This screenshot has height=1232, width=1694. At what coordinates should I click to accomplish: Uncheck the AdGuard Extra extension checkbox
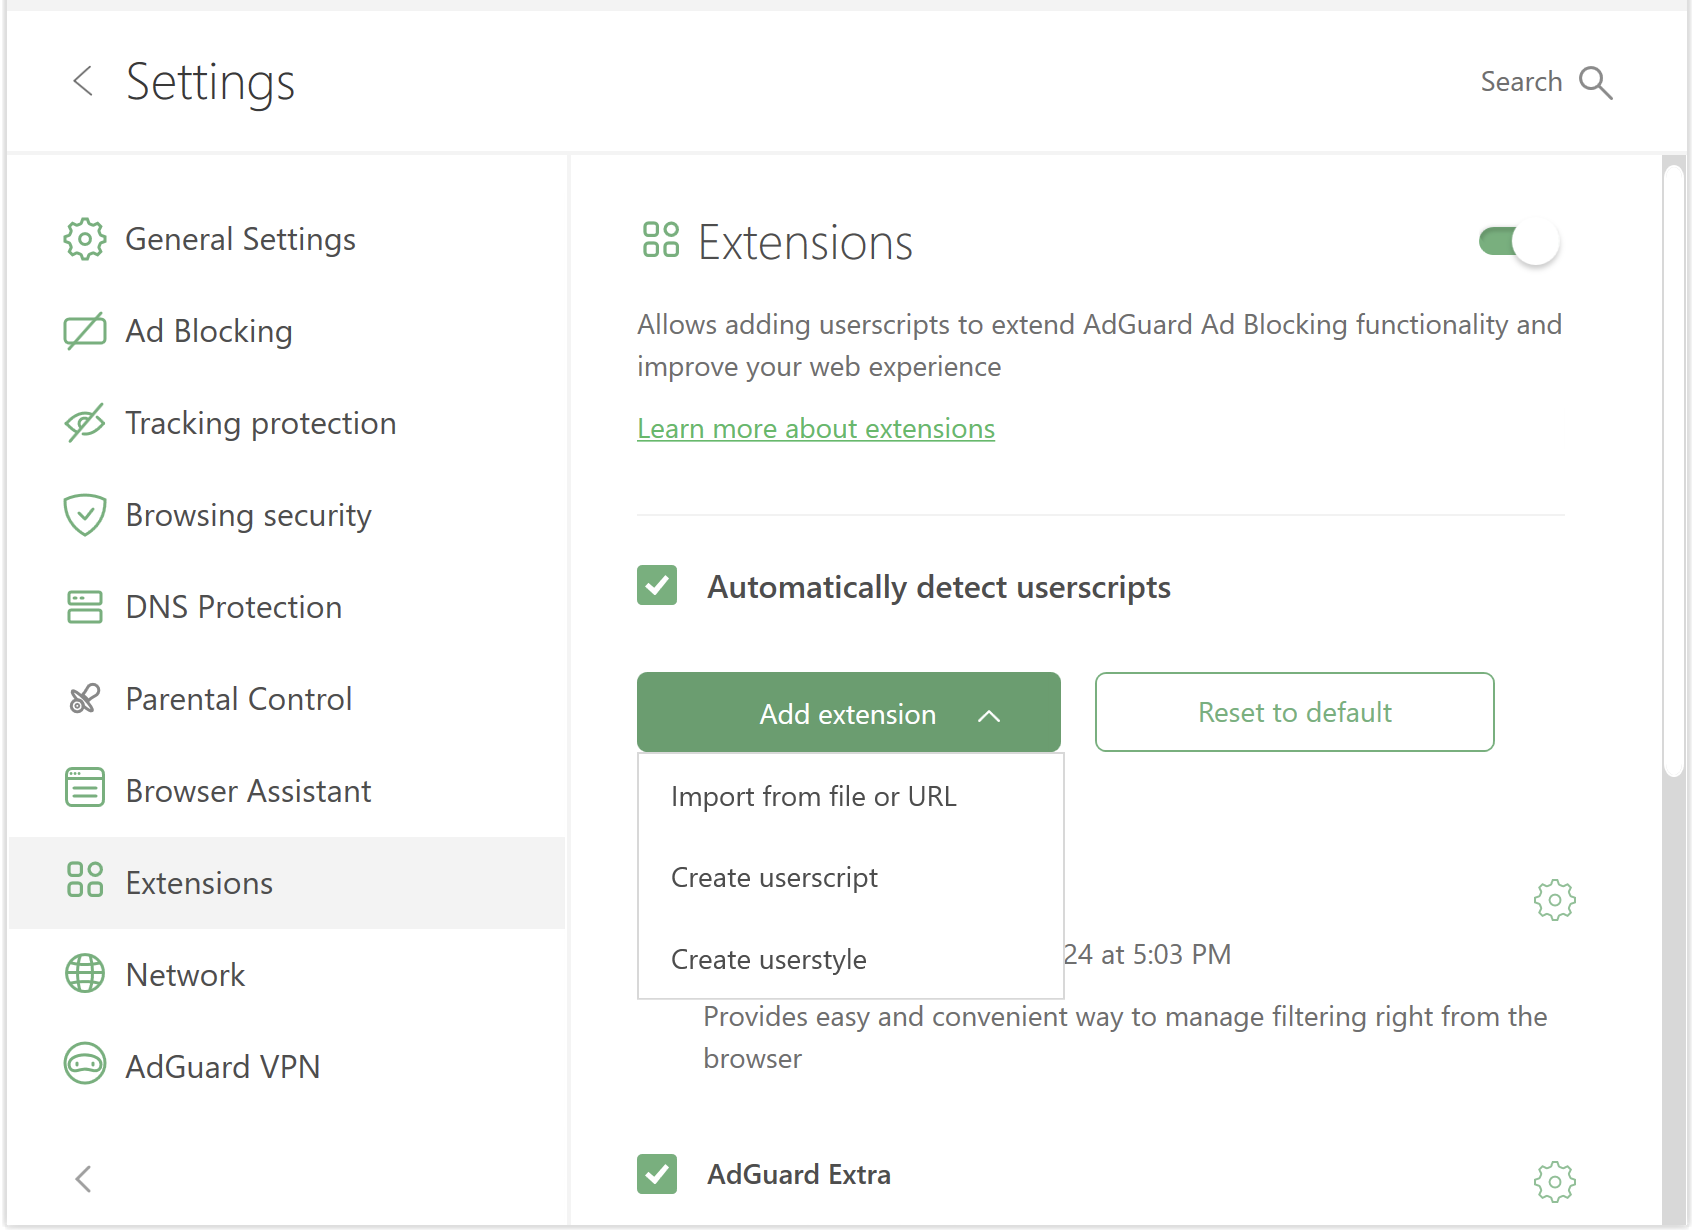[x=657, y=1174]
